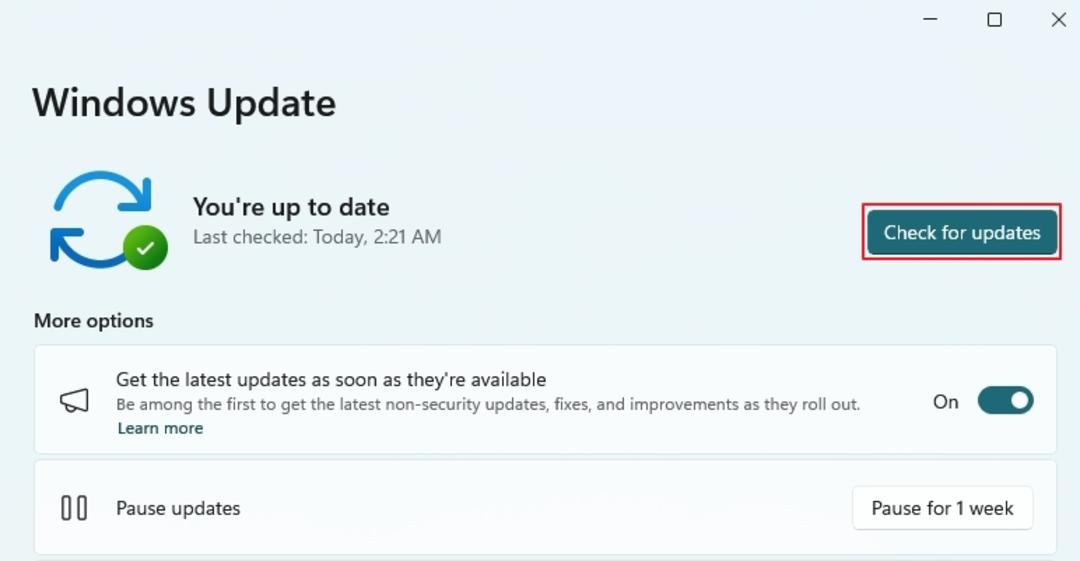This screenshot has width=1080, height=561.
Task: Click the megaphone icon beside latest updates
Action: point(74,400)
